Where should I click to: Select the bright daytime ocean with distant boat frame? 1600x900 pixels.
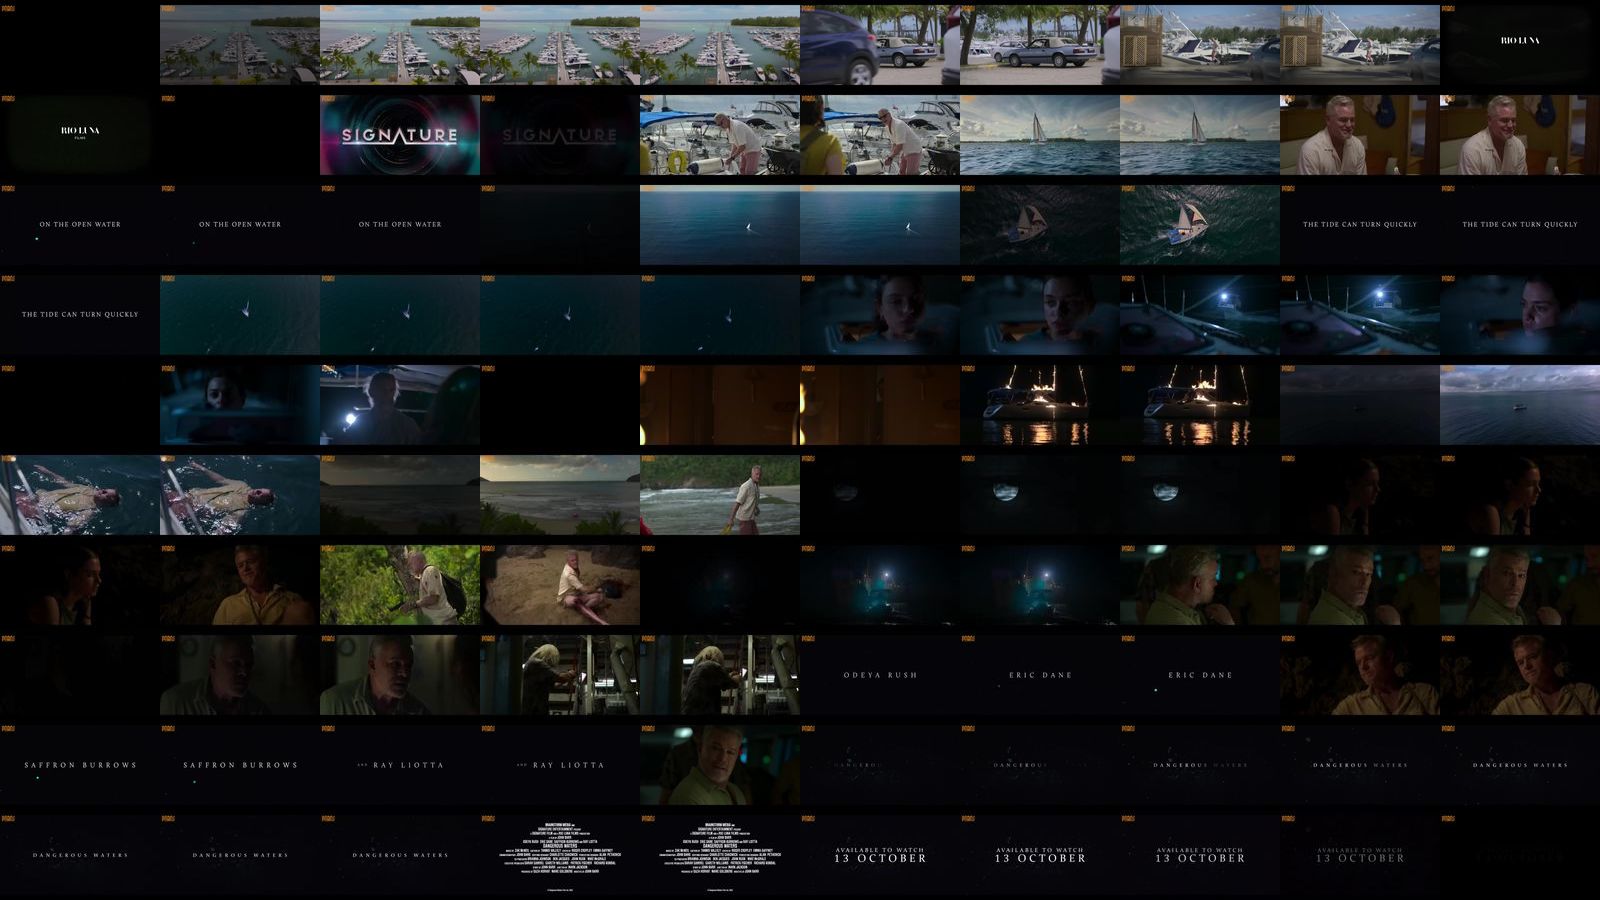point(1520,405)
